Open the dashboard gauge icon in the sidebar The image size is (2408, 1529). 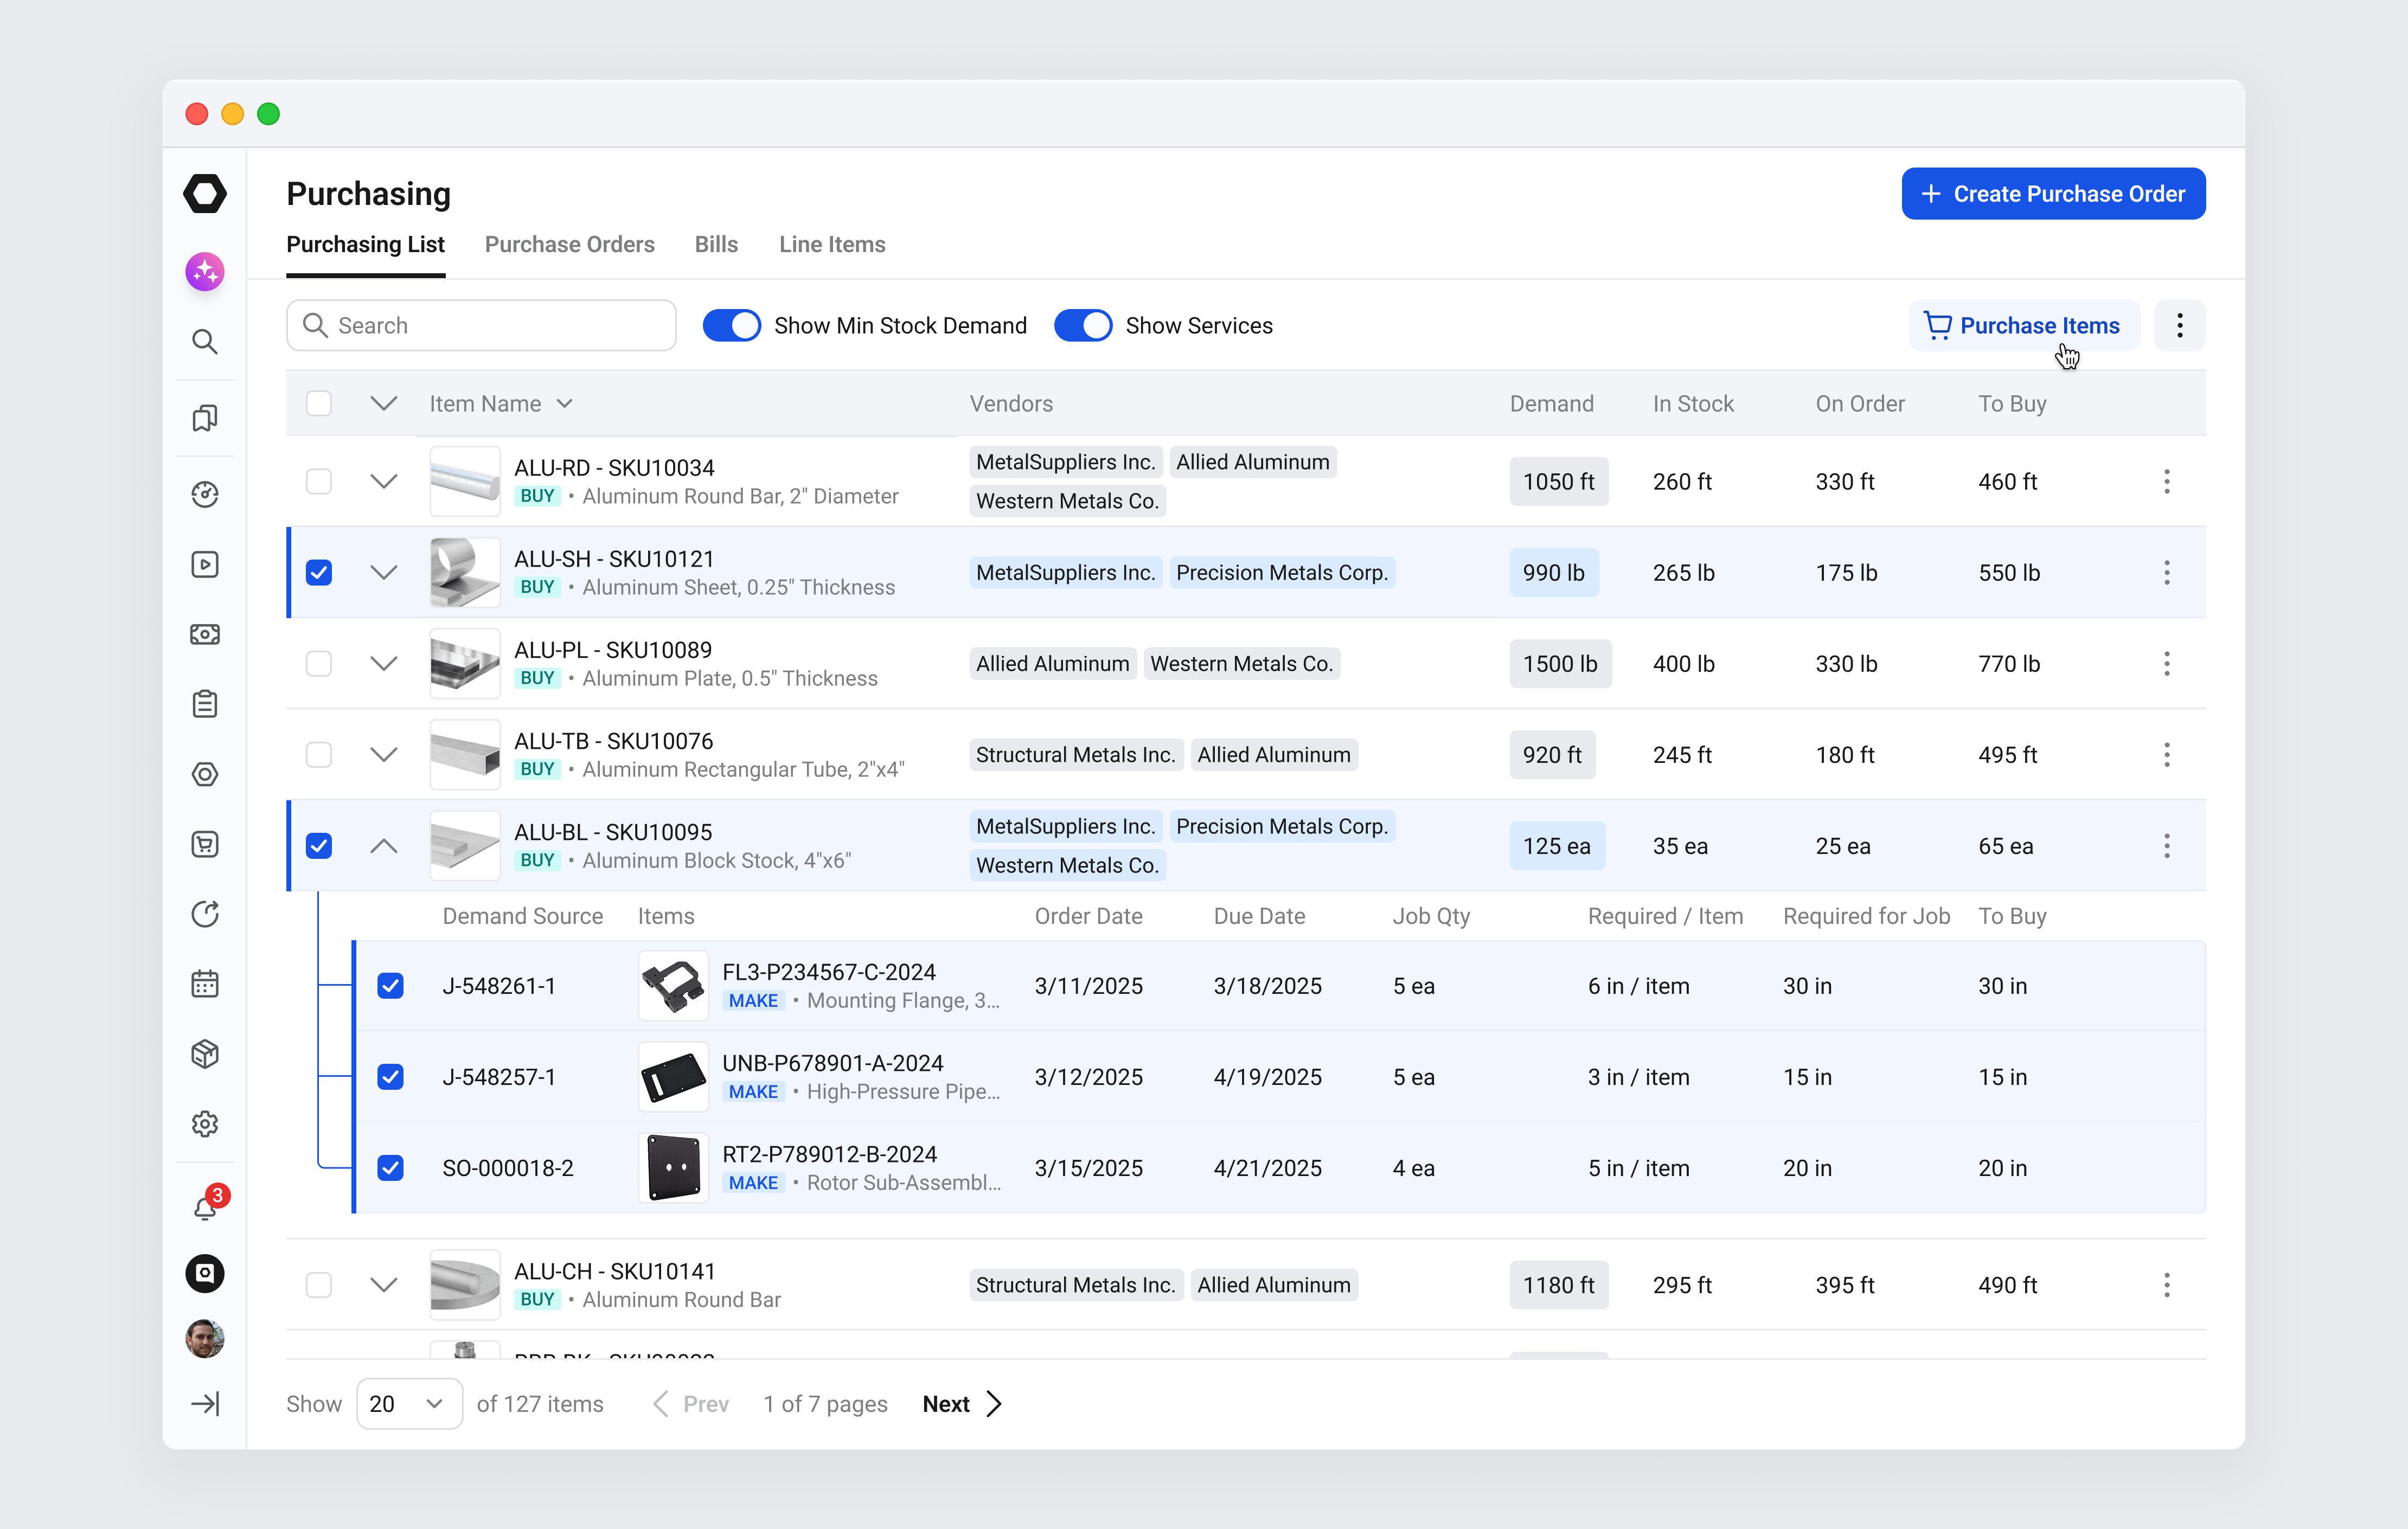pyautogui.click(x=205, y=494)
